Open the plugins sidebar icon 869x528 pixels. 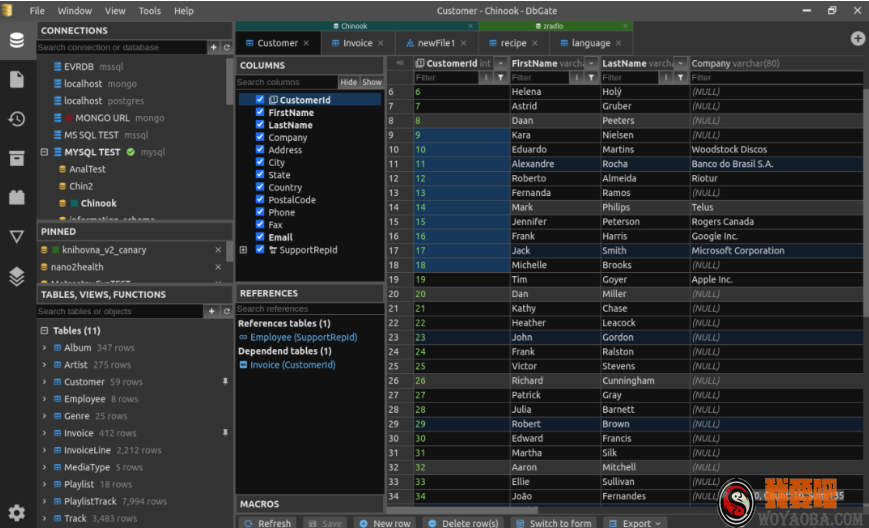16,197
